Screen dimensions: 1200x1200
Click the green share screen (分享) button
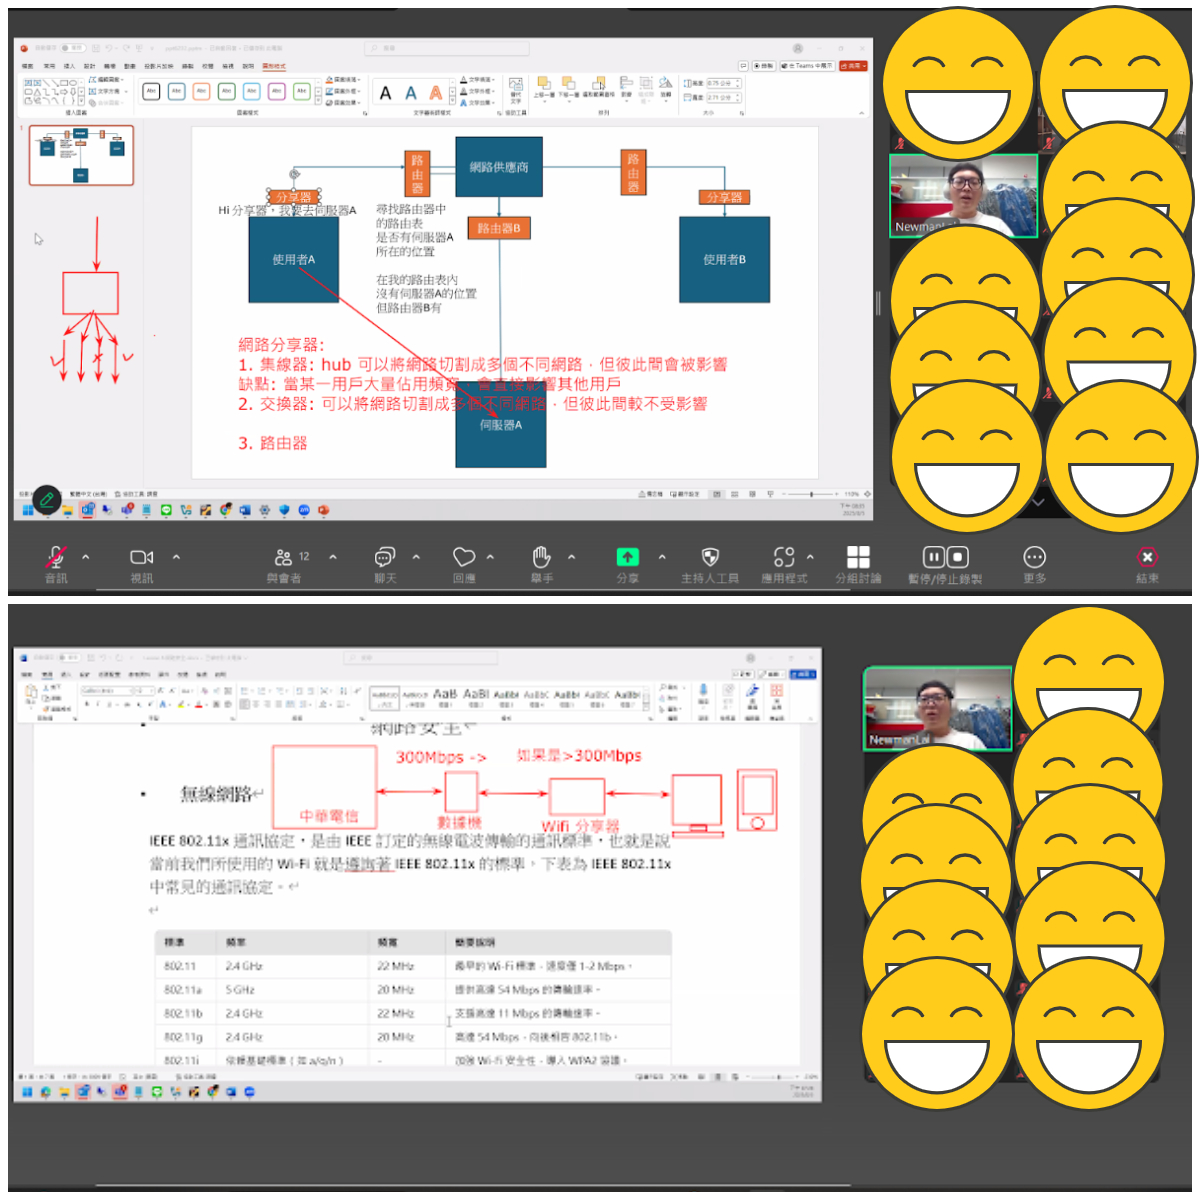point(627,558)
